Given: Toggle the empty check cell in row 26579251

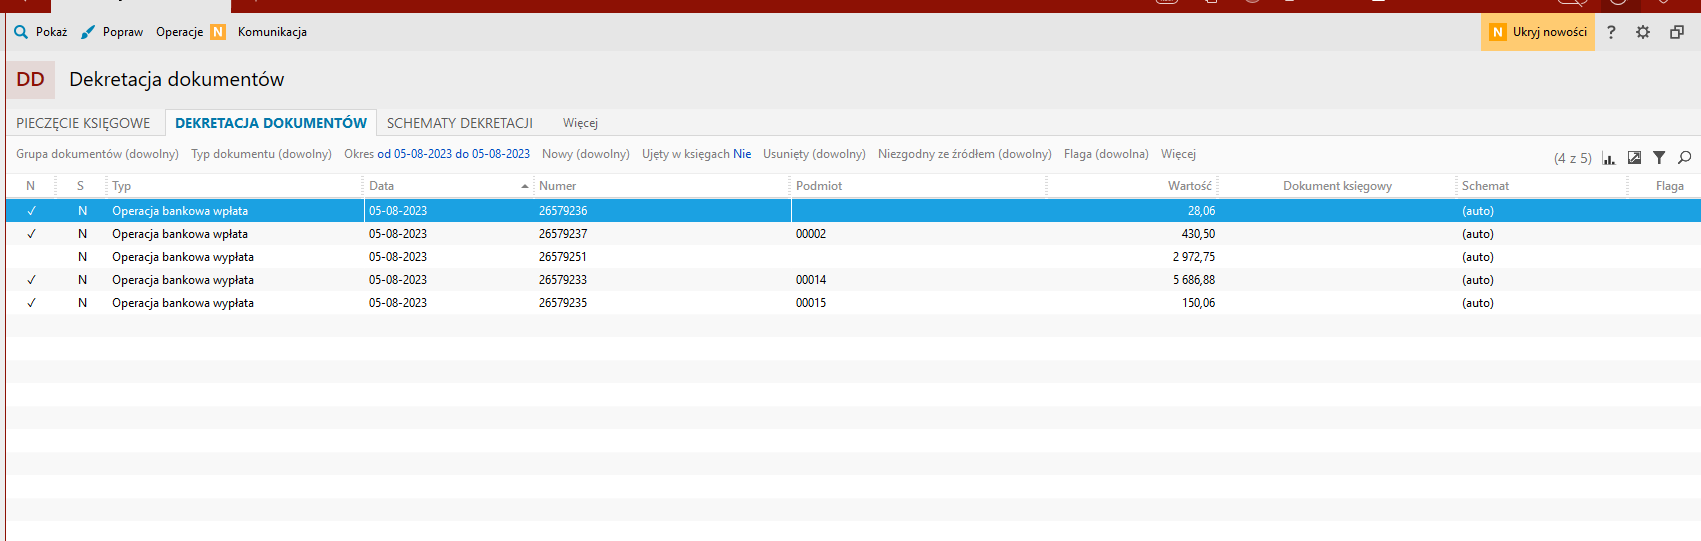Looking at the screenshot, I should click(31, 257).
